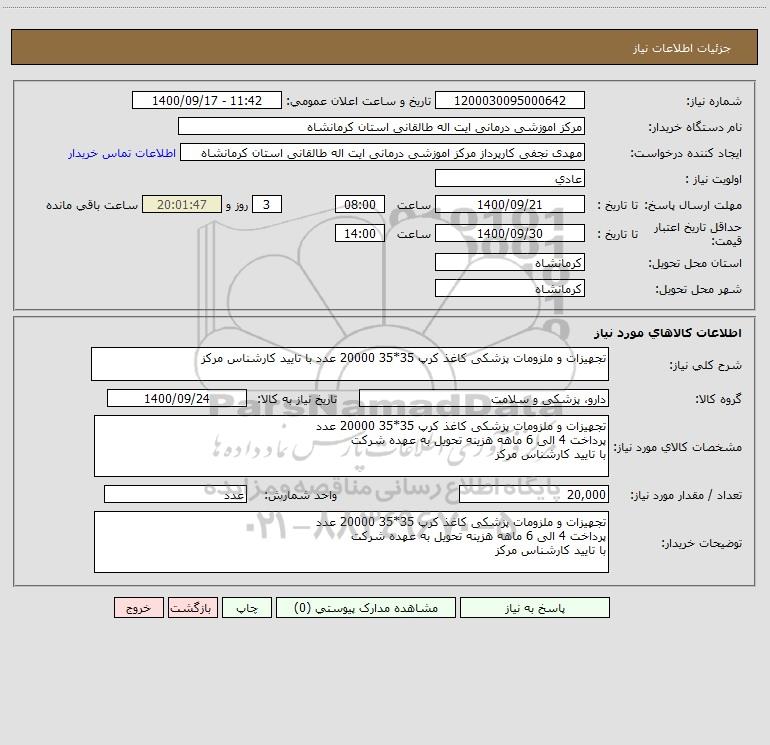Click the شرح کلی نیاز label
Viewport: 770px width, 745px height.
(x=706, y=365)
